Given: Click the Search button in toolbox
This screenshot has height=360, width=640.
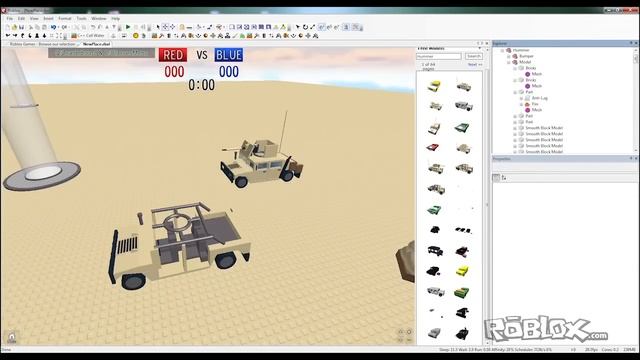Looking at the screenshot, I should [473, 56].
